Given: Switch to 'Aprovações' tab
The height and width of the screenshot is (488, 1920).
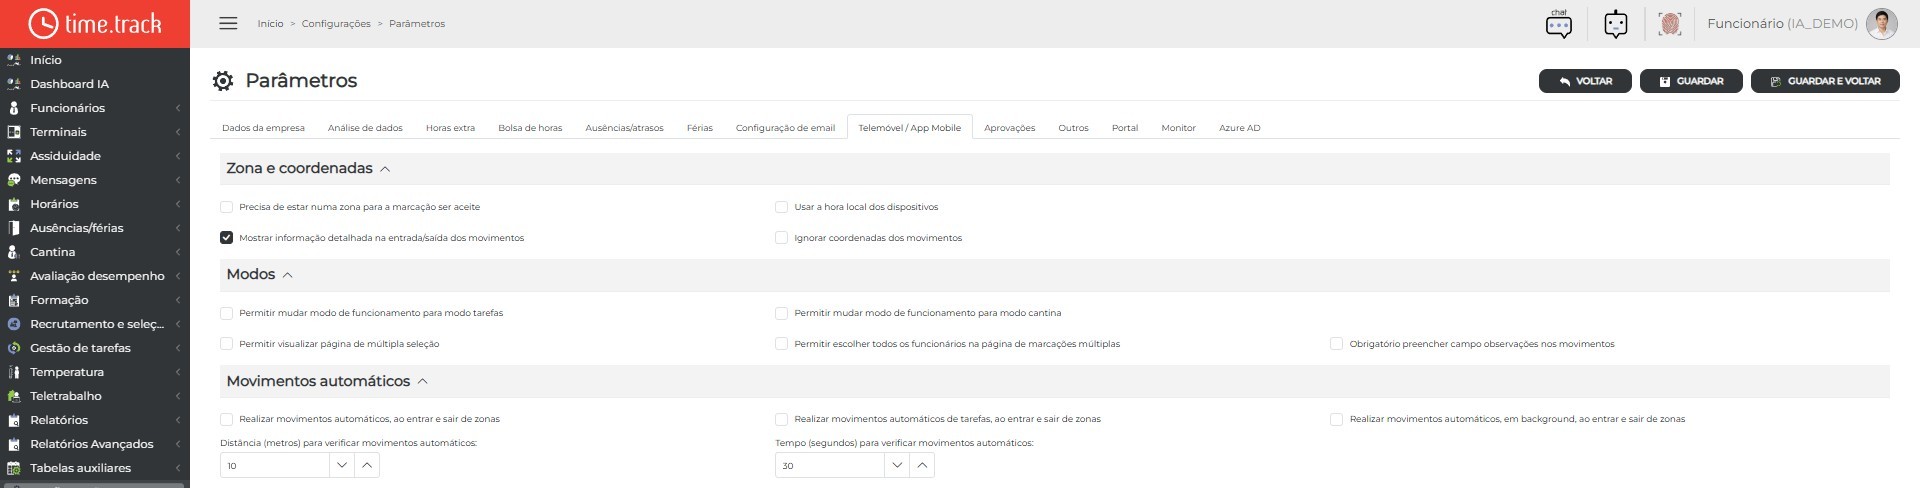Looking at the screenshot, I should click(1009, 128).
